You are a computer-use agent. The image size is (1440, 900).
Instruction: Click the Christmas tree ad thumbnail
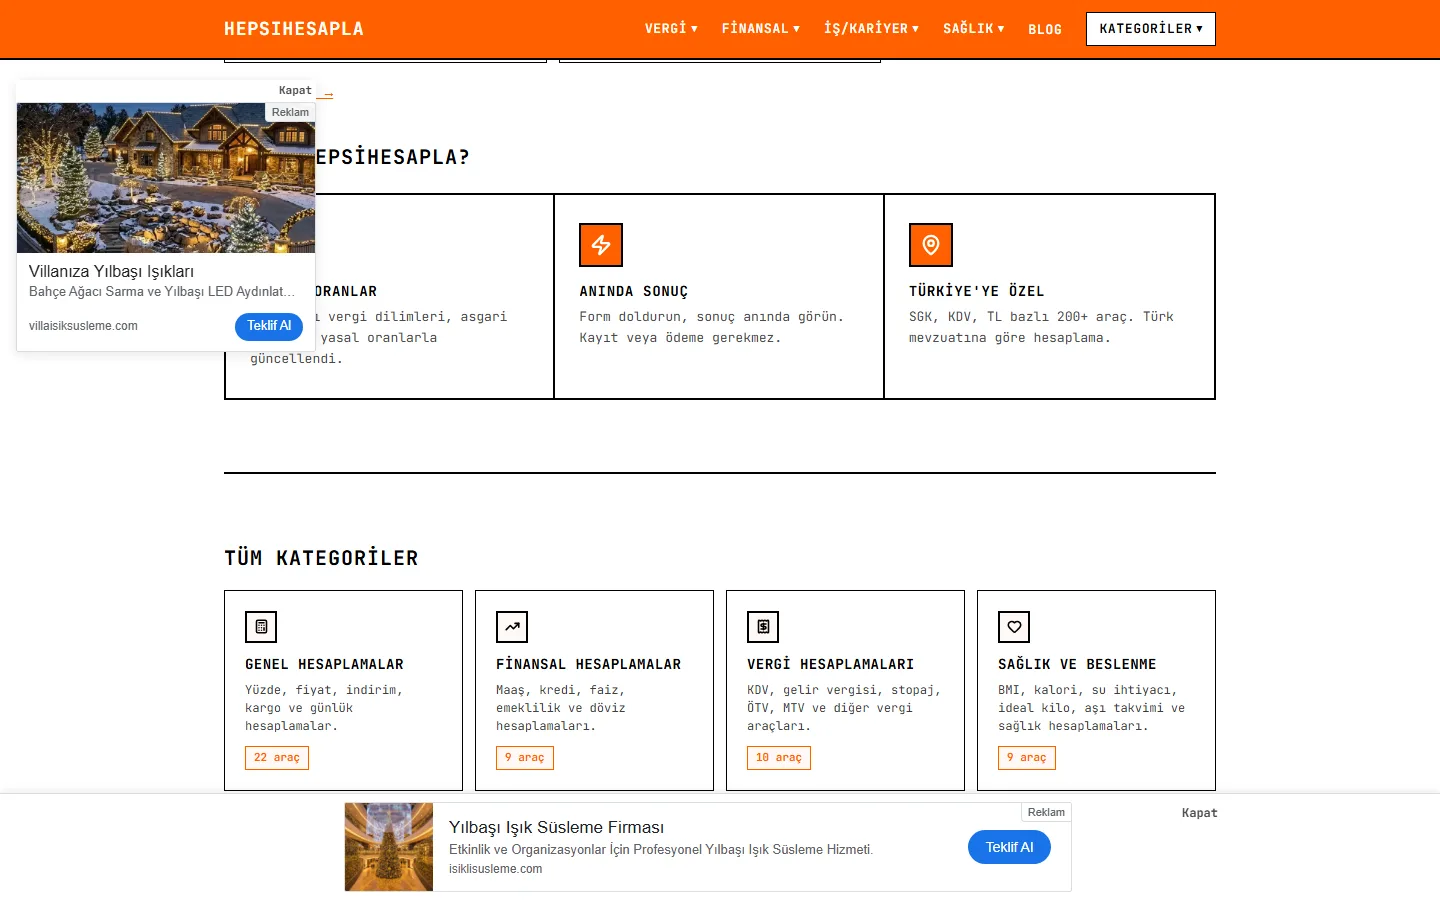(389, 847)
